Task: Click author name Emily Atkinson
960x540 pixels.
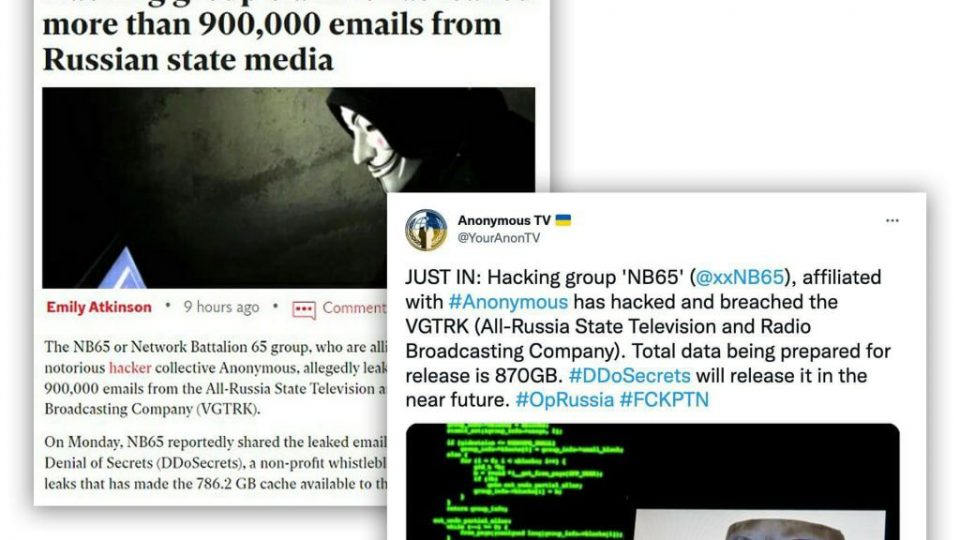Action: [x=99, y=307]
